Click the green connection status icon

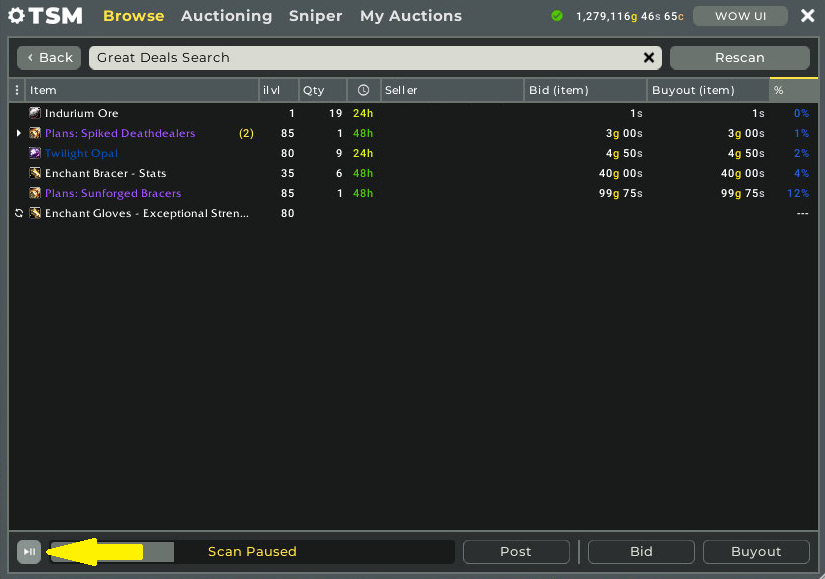(557, 16)
